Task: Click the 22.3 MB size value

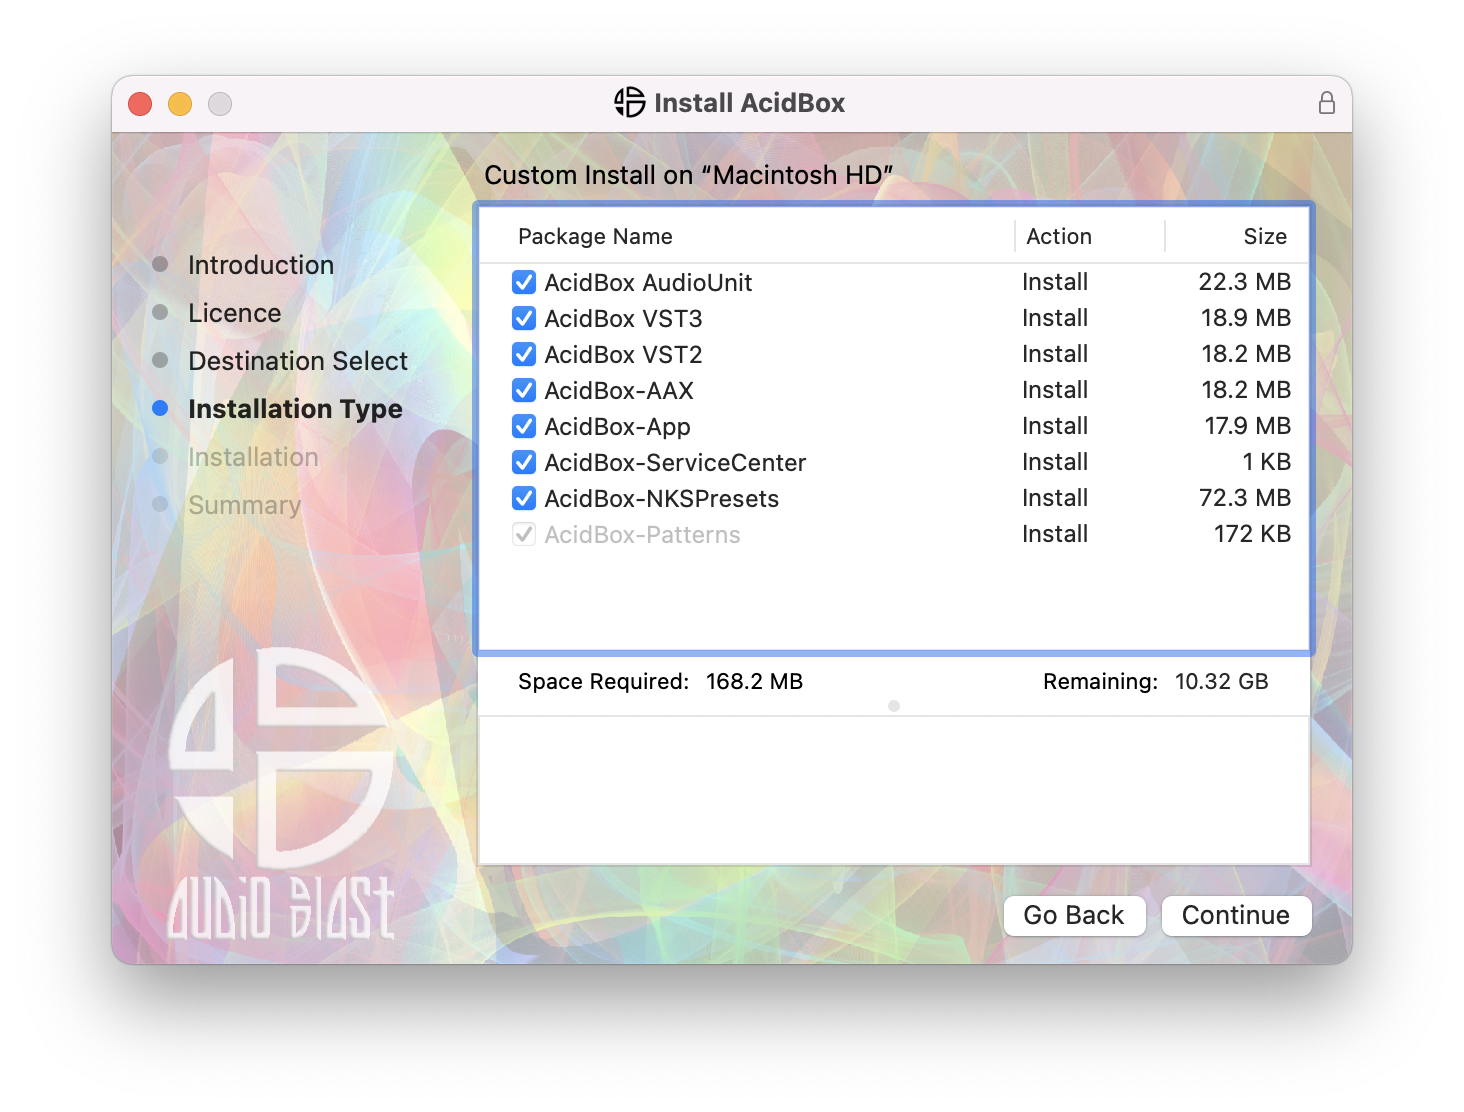Action: pos(1245,282)
